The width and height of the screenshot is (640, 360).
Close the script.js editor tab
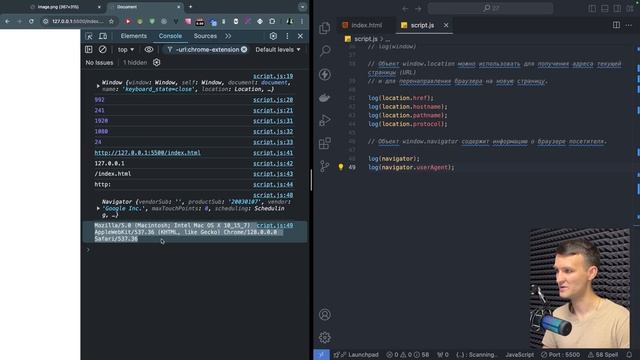coord(446,25)
